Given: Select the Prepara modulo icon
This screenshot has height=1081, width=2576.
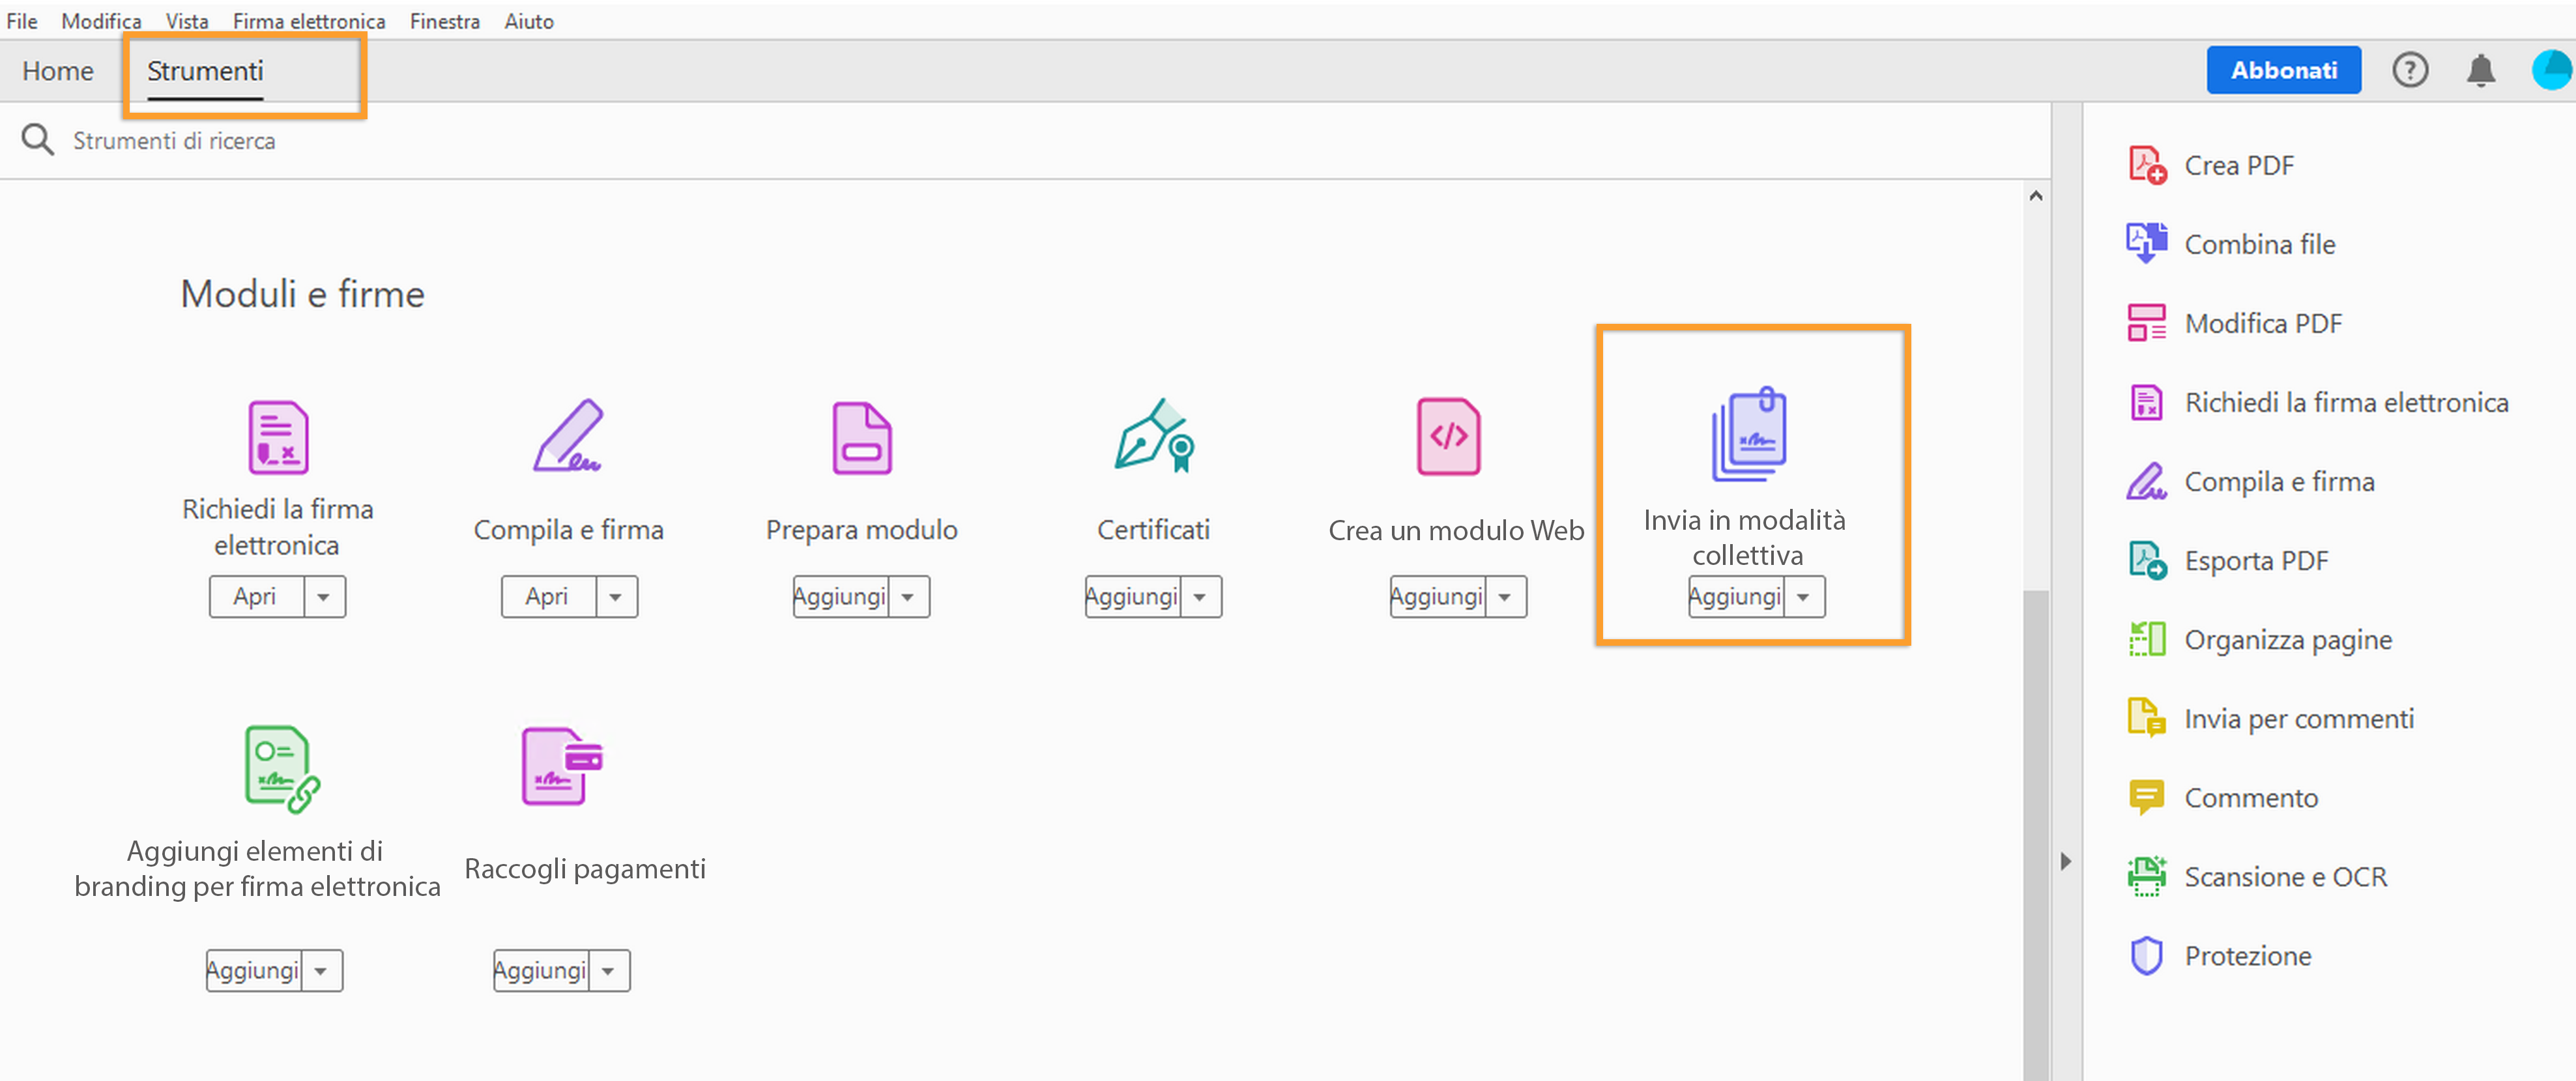Looking at the screenshot, I should click(861, 437).
